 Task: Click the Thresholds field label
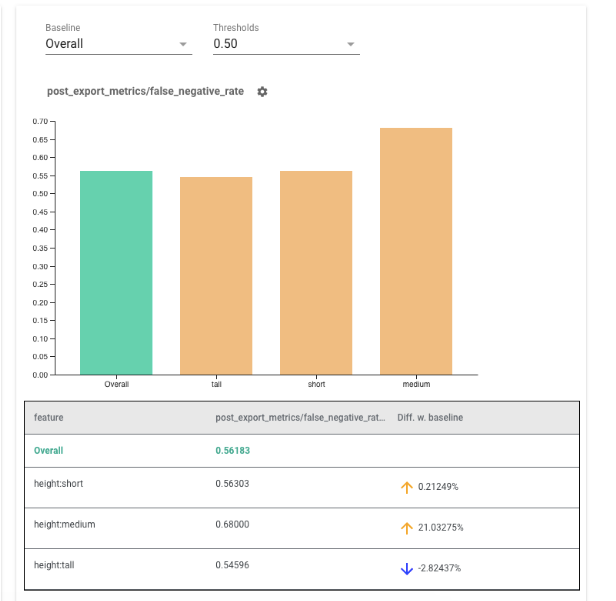(x=236, y=28)
